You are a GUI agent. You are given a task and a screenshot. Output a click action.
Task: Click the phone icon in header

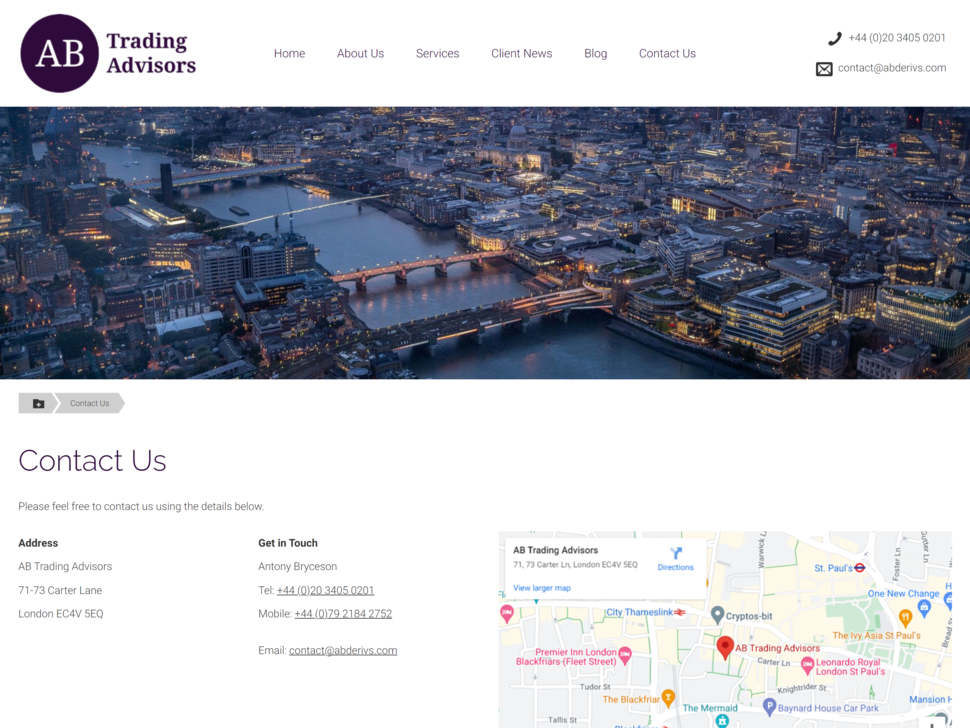(835, 38)
